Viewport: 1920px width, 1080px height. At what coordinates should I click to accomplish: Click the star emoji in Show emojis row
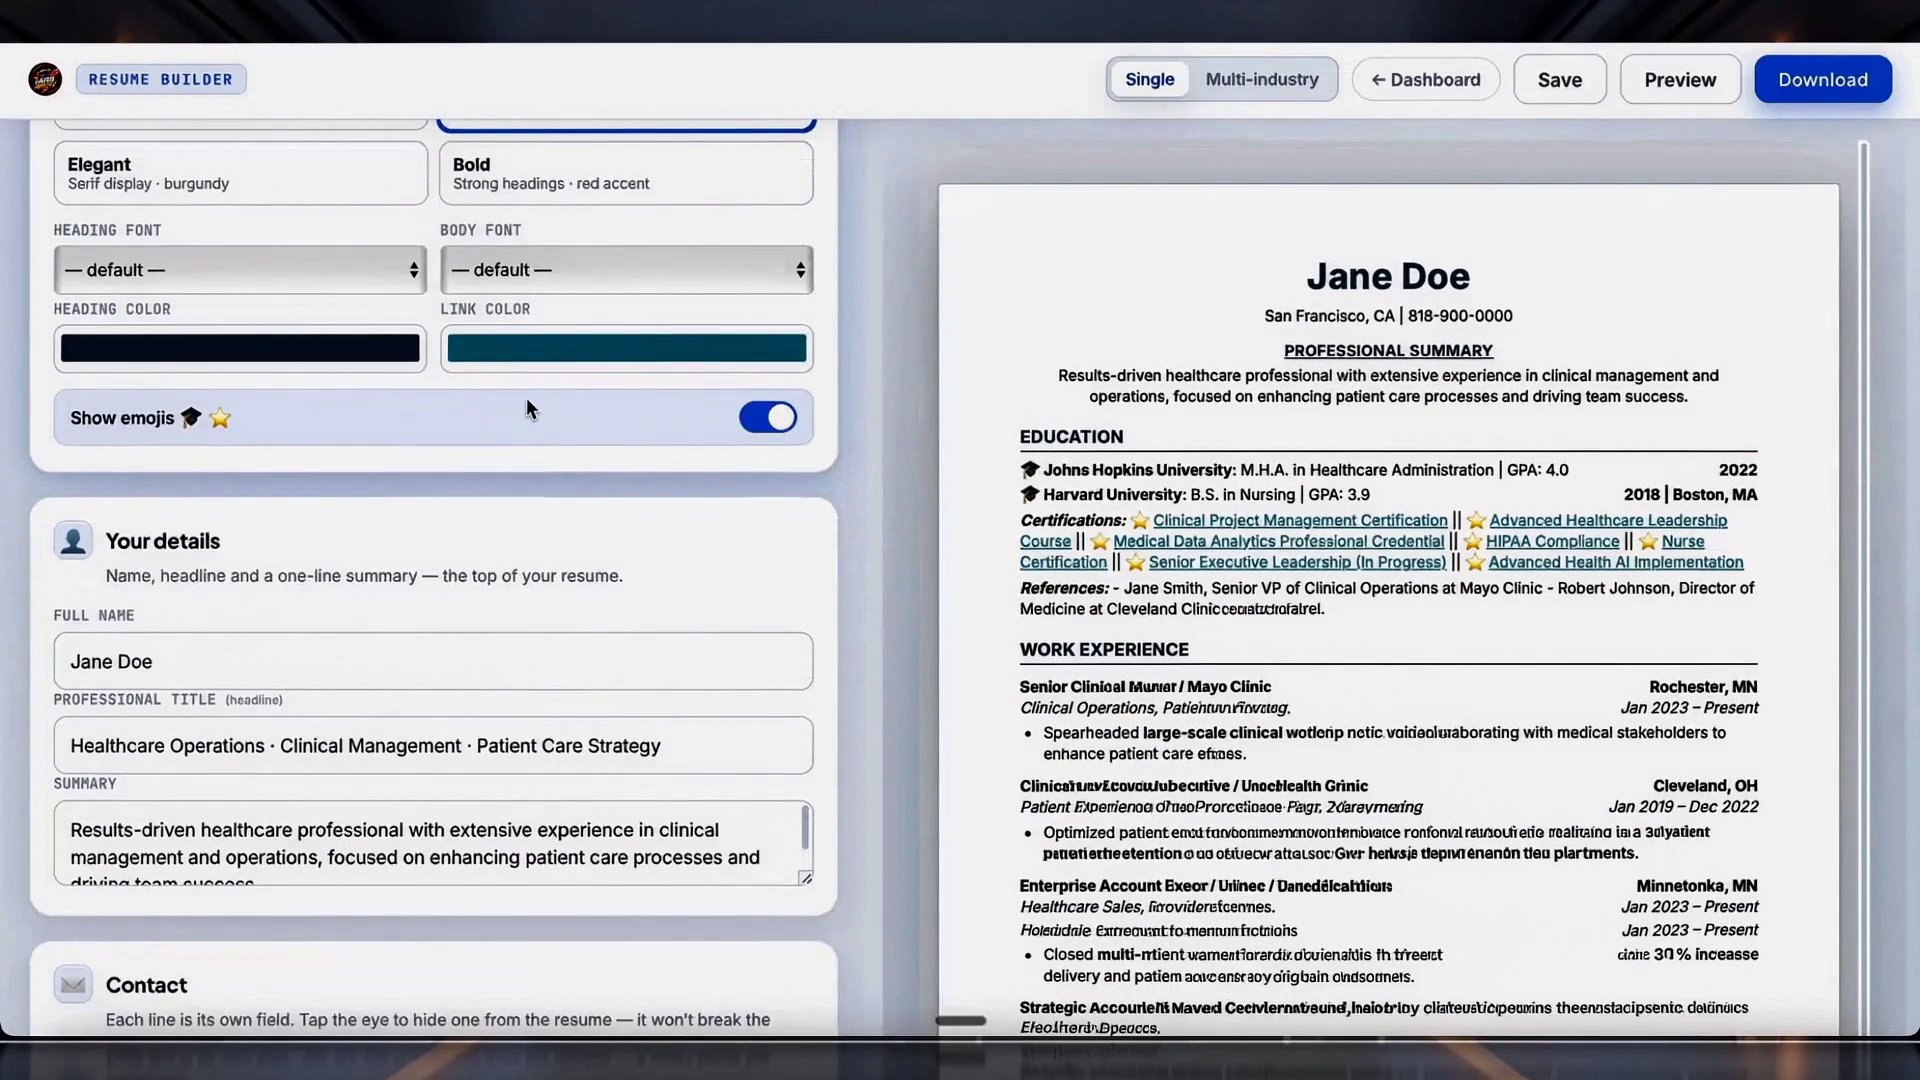click(x=220, y=418)
